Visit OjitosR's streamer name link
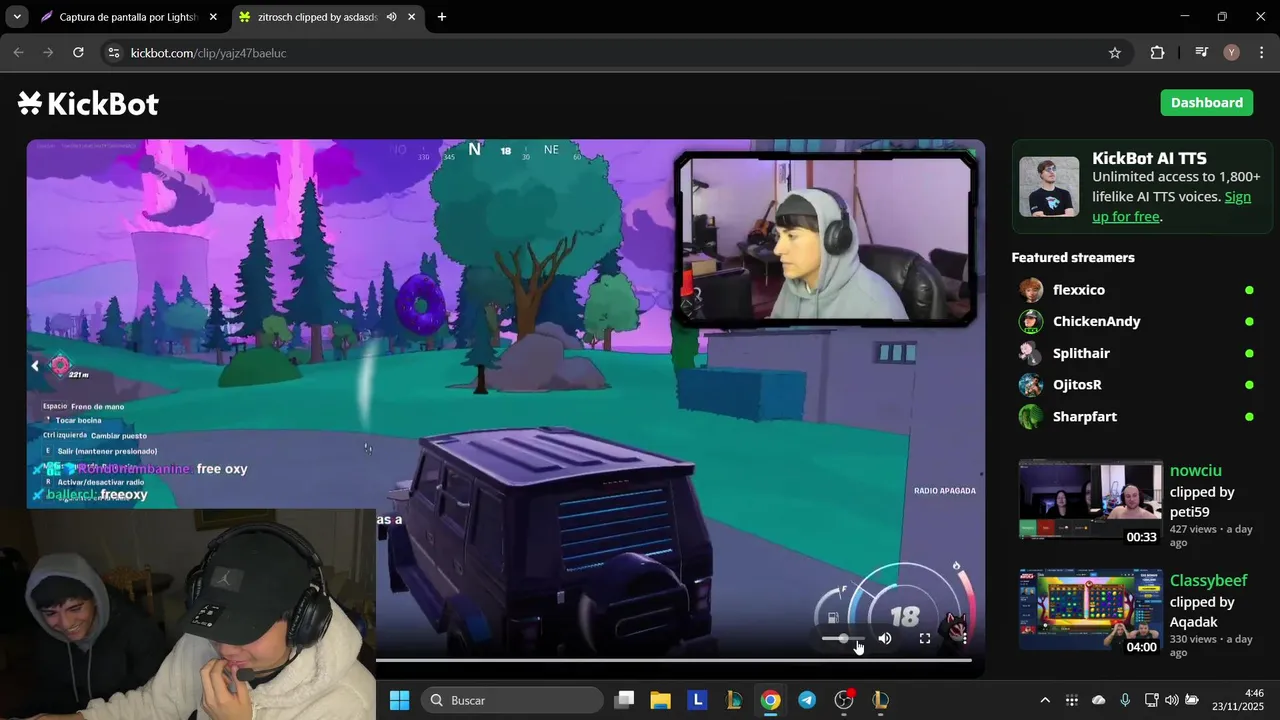The height and width of the screenshot is (720, 1280). point(1077,385)
